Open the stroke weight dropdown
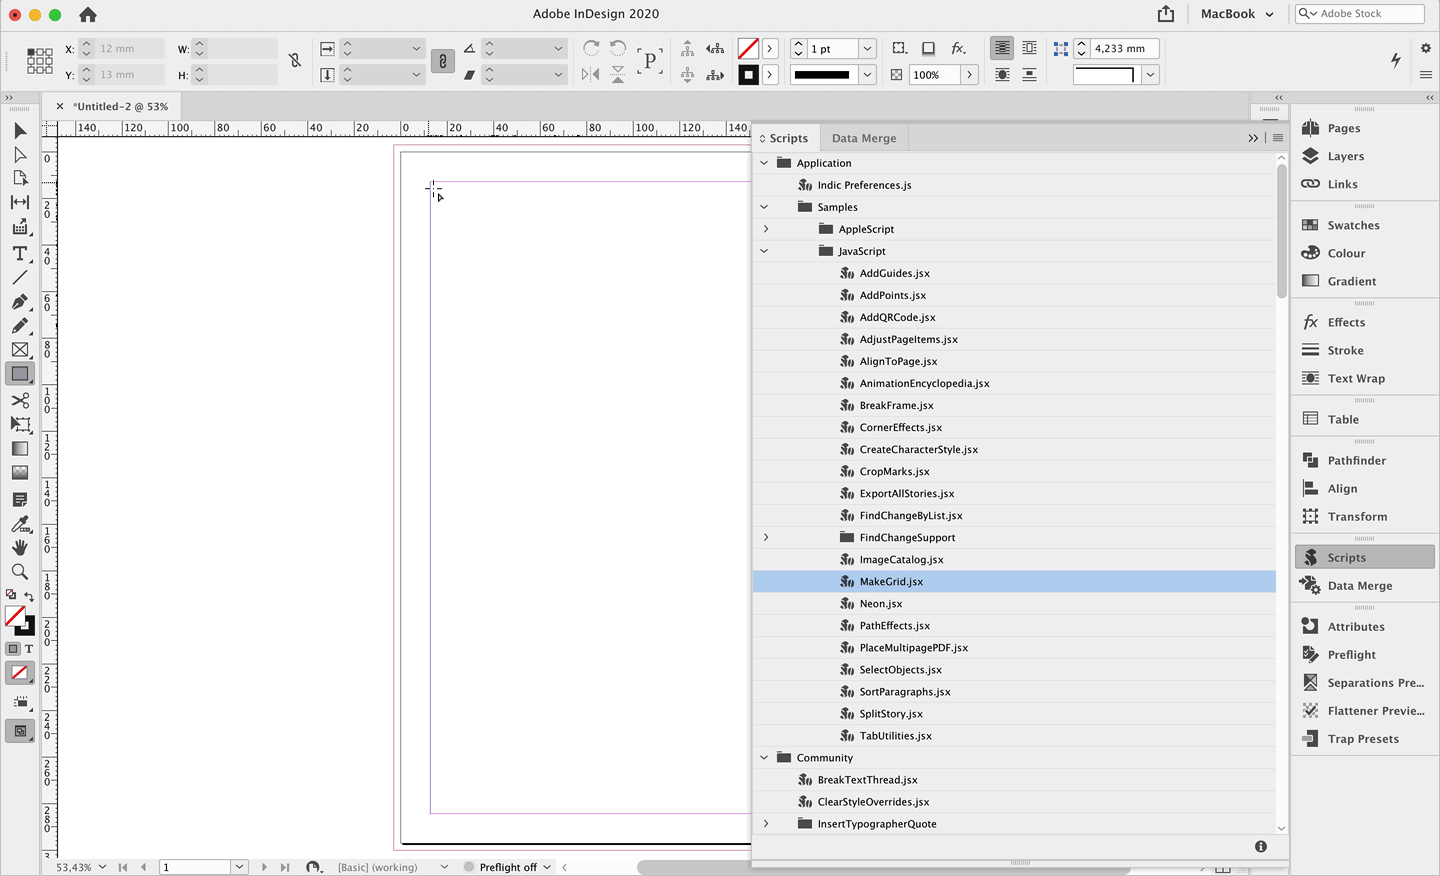 pos(867,48)
